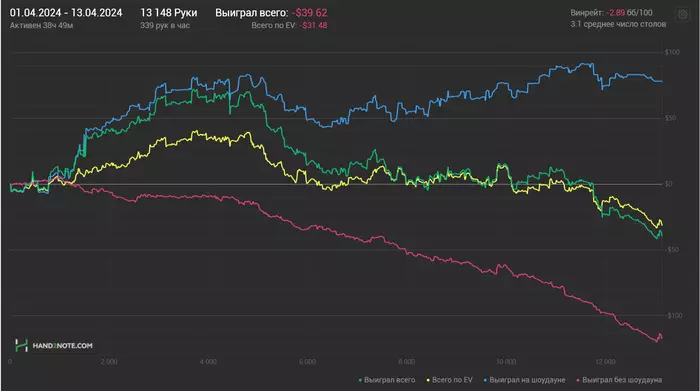Click the EV total value -$31.48
Image resolution: width=700 pixels, height=391 pixels.
(x=313, y=25)
